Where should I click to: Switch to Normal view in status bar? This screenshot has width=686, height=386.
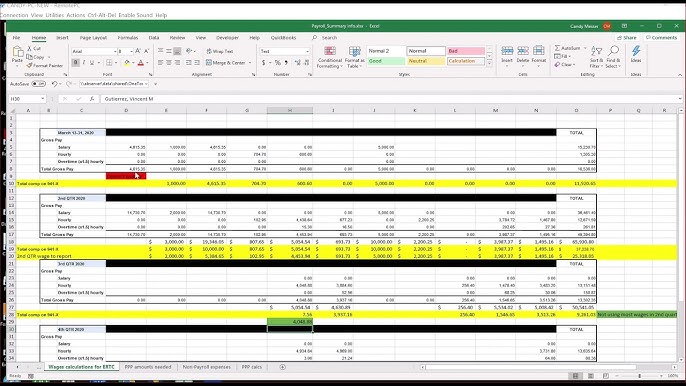576,376
